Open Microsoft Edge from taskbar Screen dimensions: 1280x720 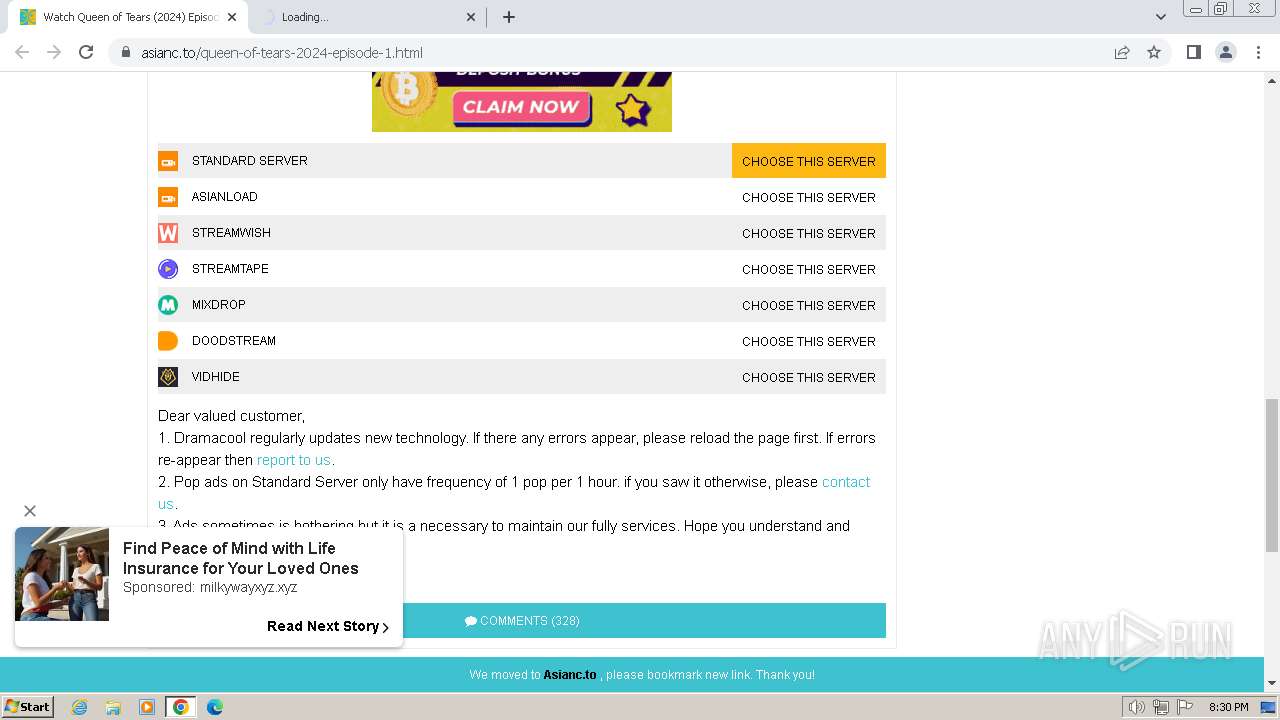click(215, 707)
